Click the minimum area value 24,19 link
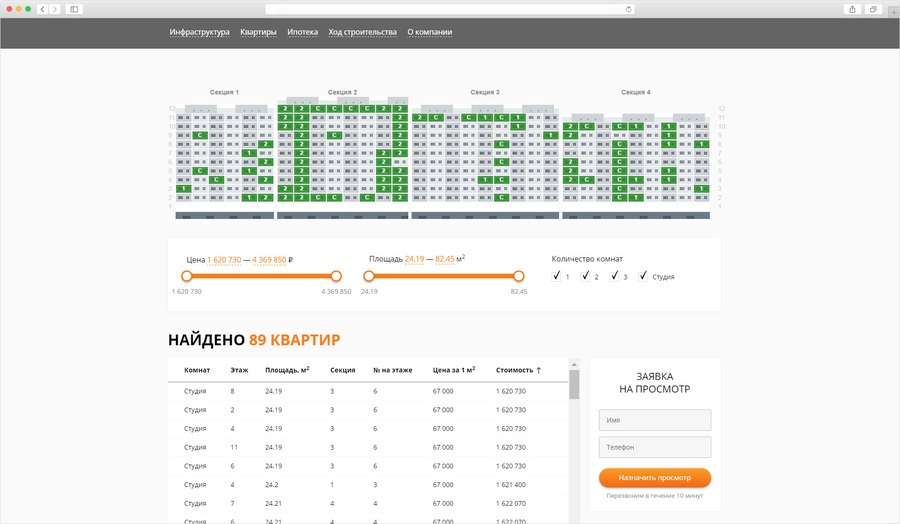 414,259
